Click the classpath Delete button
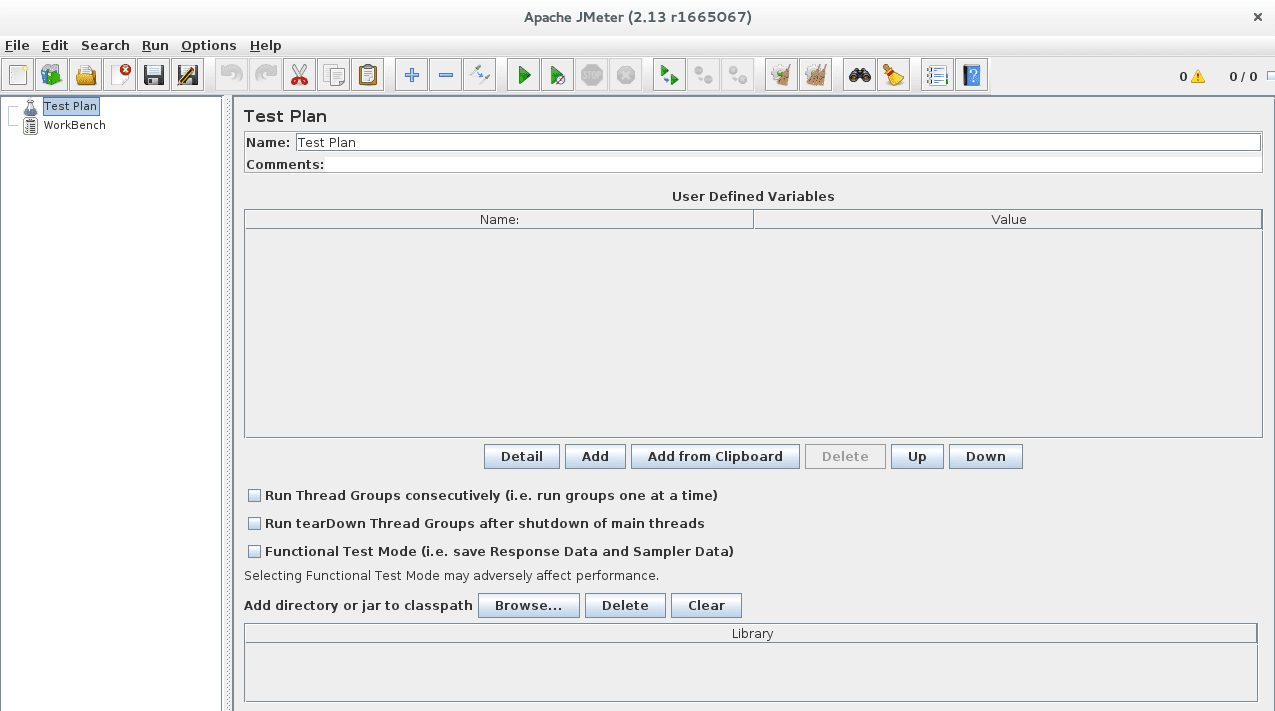 (x=625, y=605)
